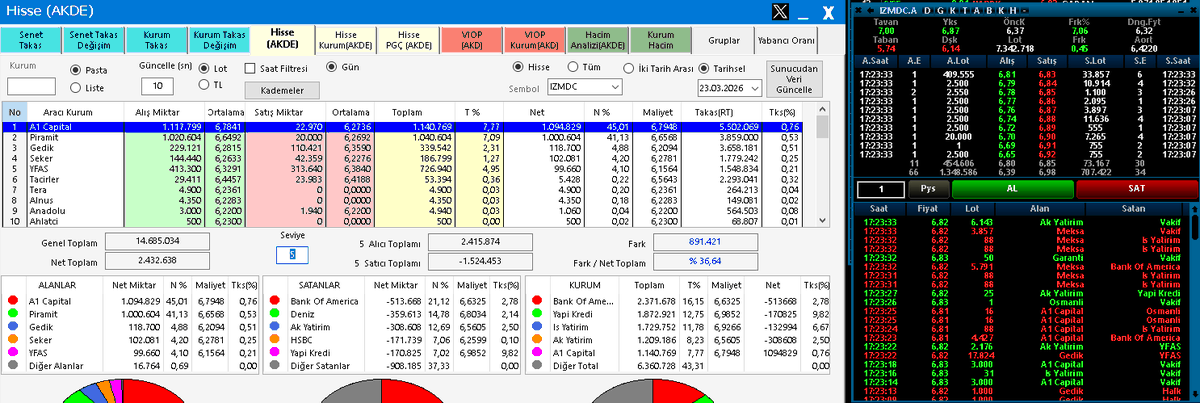The height and width of the screenshot is (403, 1200).
Task: Switch to Hisse Kurum(AKDE) tab
Action: (345, 39)
